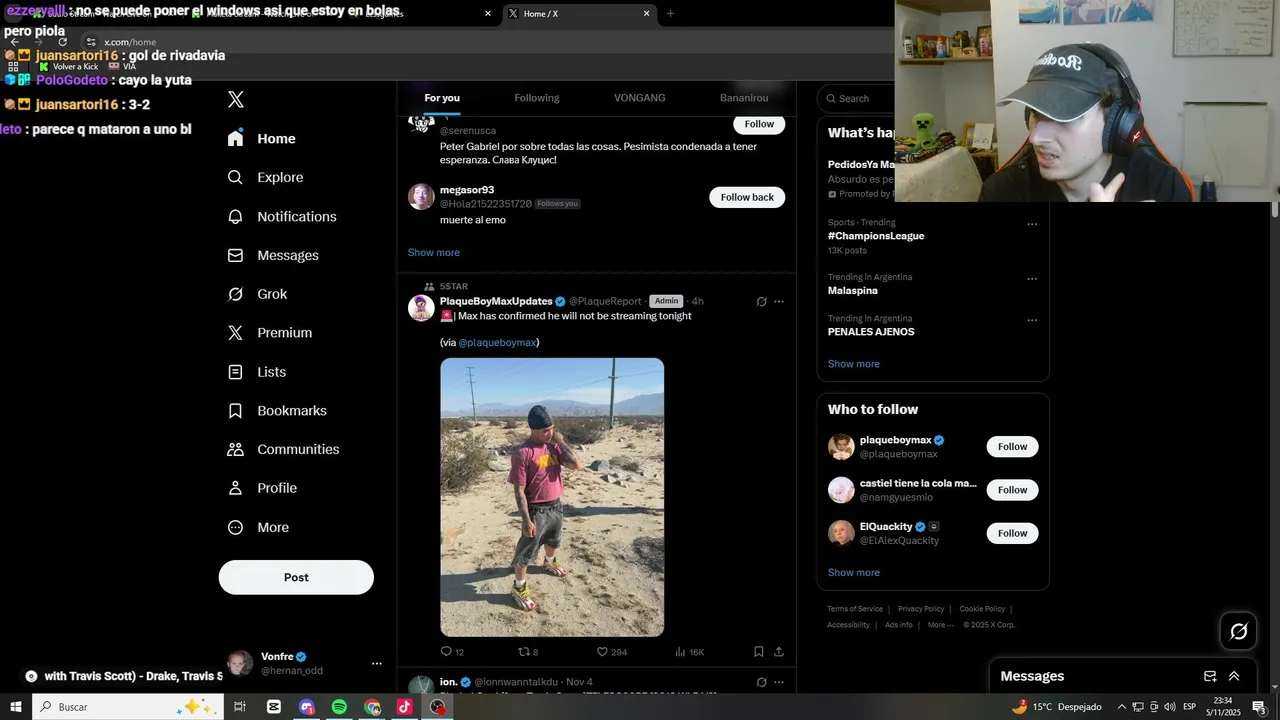Open options for #ChampionsLeague trend
The height and width of the screenshot is (720, 1280).
[x=1032, y=224]
